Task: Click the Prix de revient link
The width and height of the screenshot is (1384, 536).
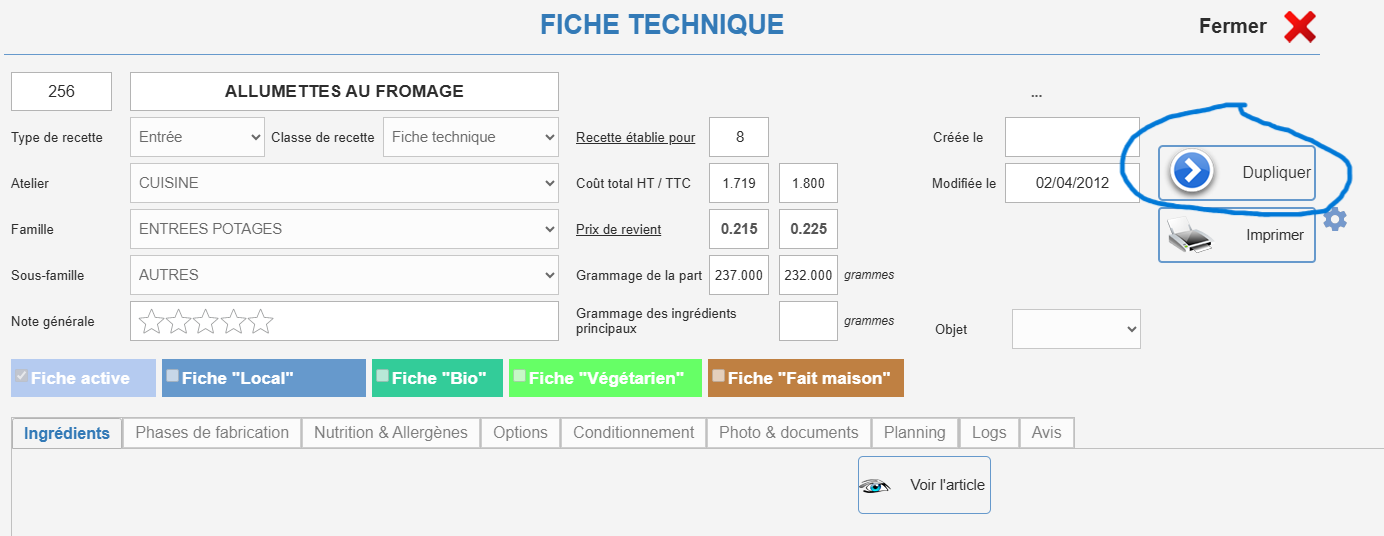Action: pyautogui.click(x=619, y=229)
